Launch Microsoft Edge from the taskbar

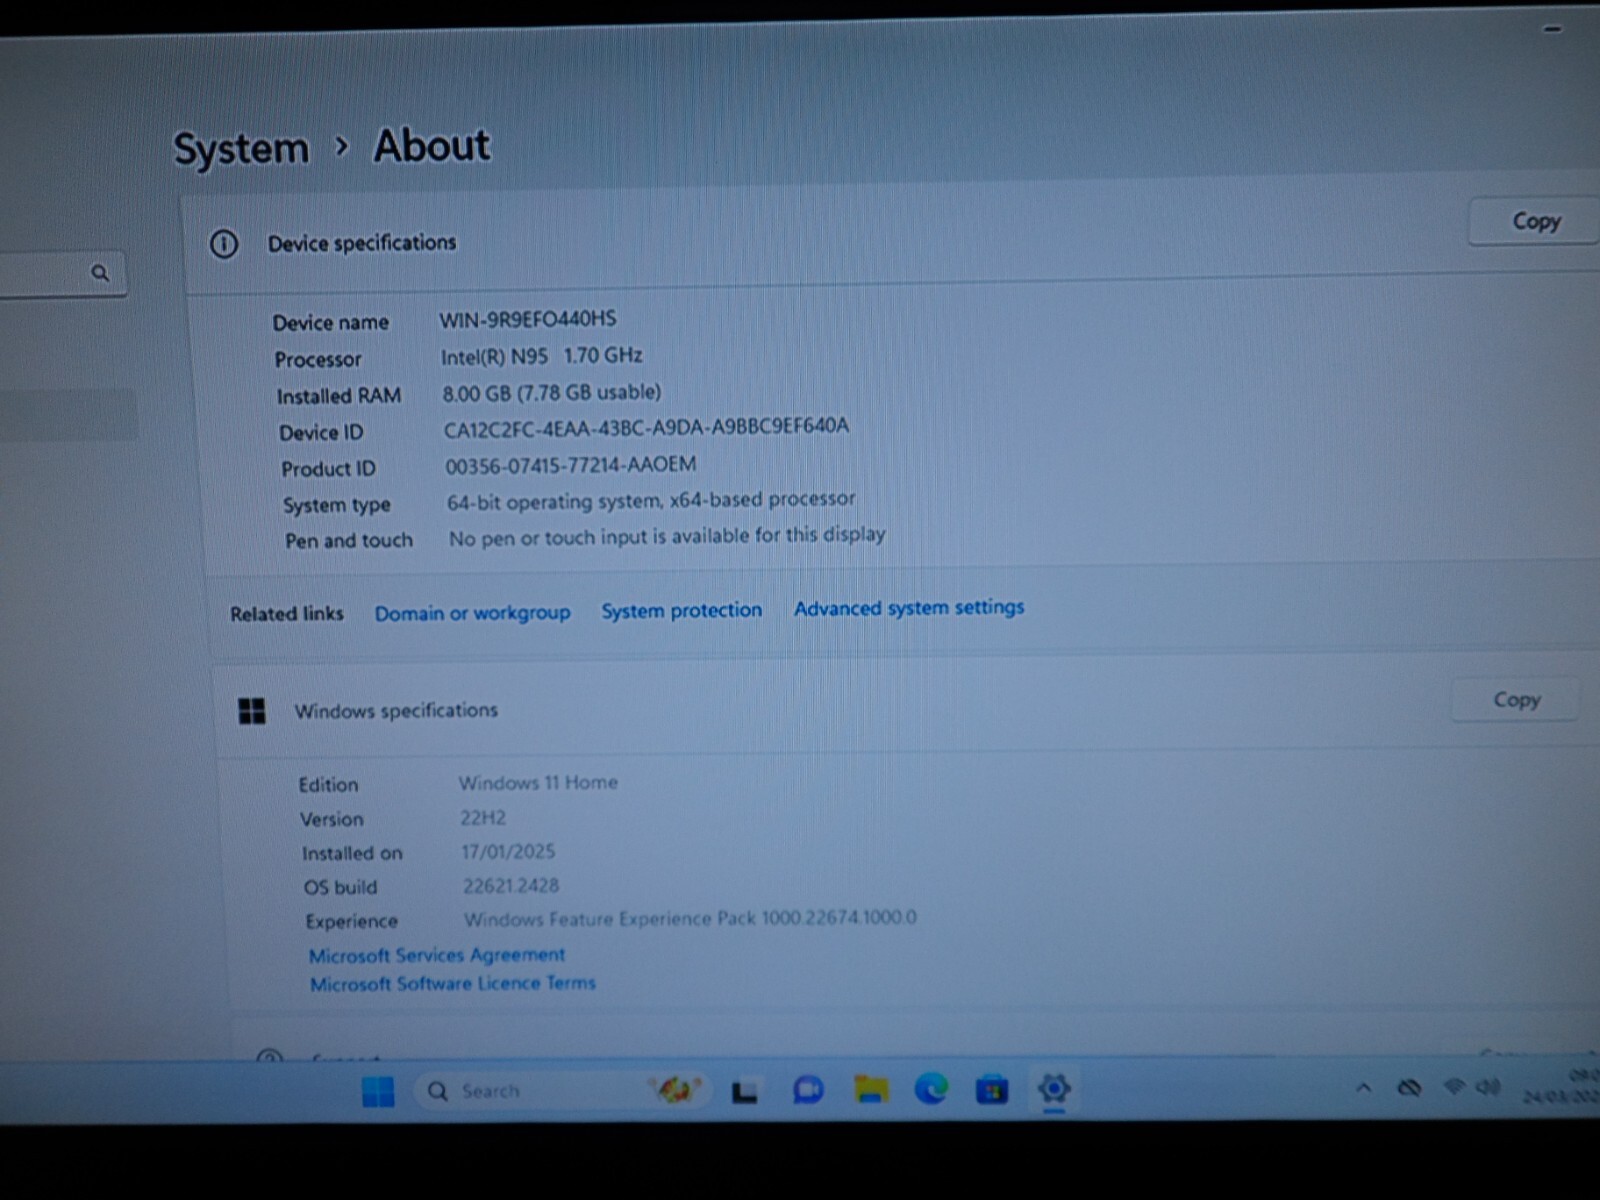[931, 1088]
